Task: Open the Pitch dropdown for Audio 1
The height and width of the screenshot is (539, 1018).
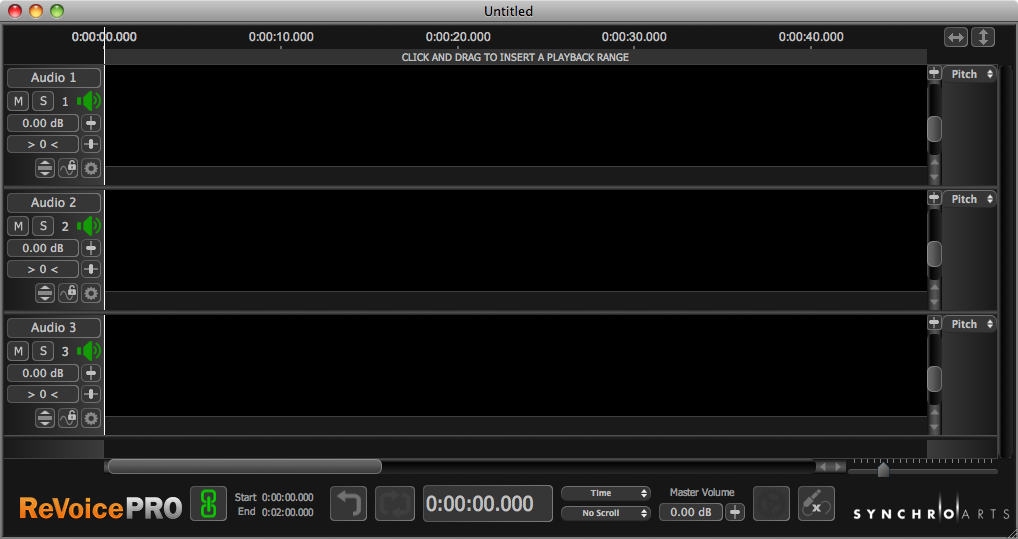Action: point(969,74)
